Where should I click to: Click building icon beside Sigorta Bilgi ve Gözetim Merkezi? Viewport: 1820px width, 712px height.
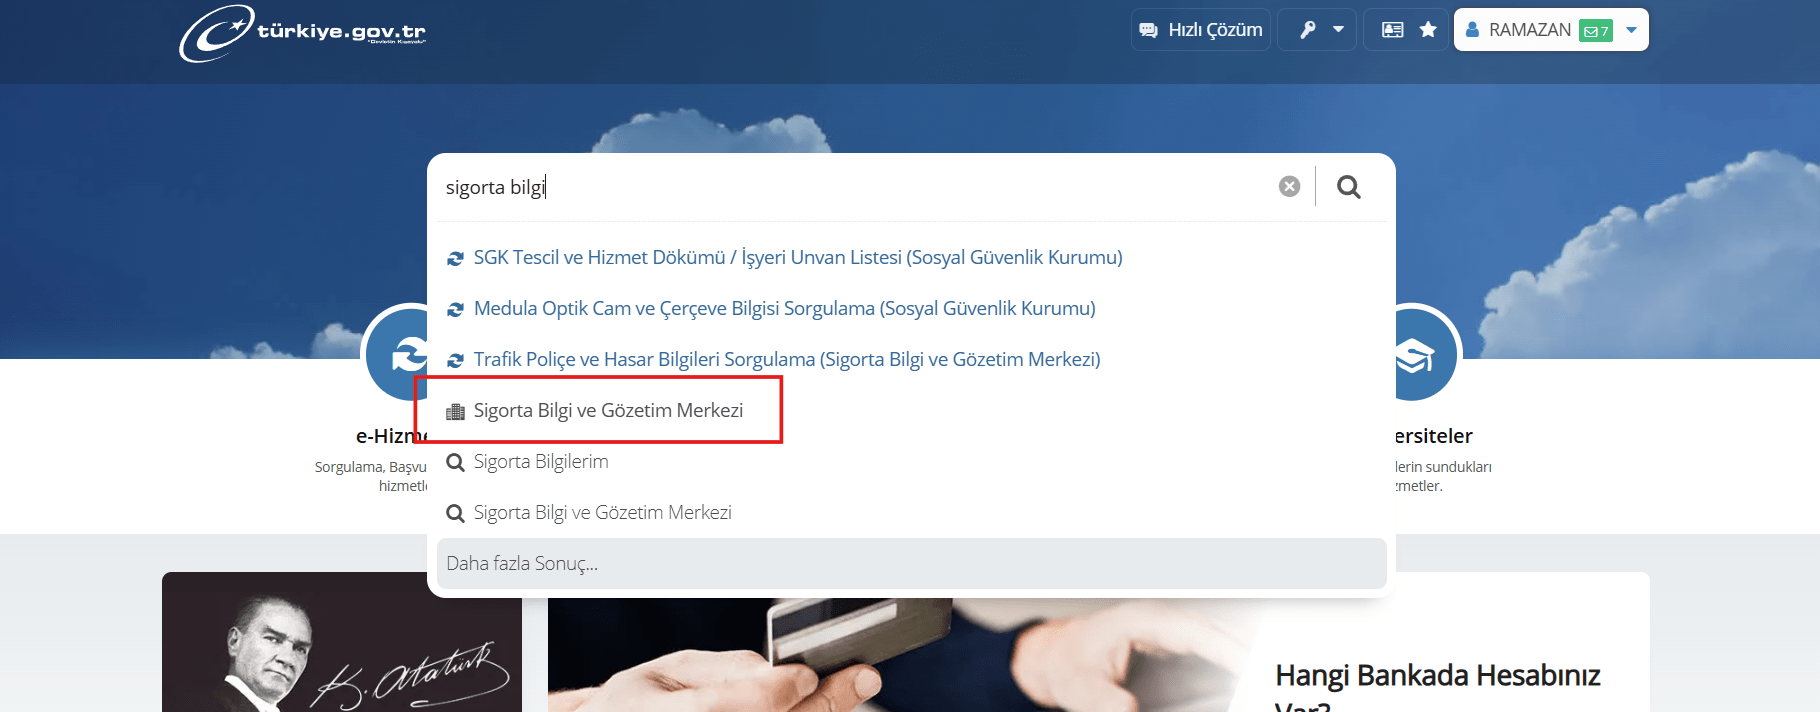(455, 412)
